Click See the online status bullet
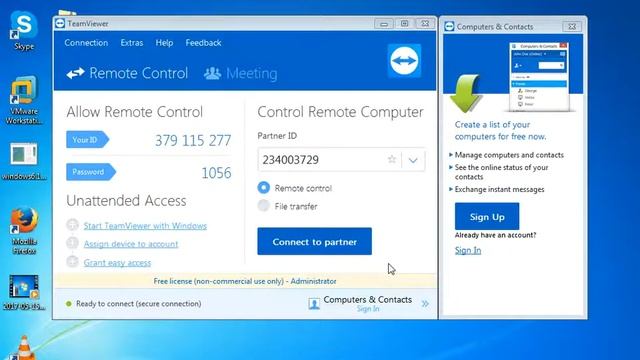The image size is (640, 360). coord(501,172)
